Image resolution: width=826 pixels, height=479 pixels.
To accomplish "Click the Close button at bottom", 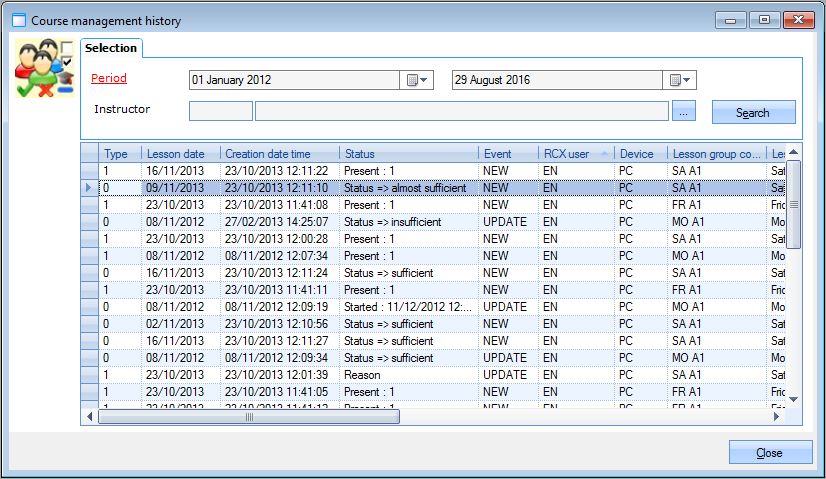I will [x=770, y=452].
